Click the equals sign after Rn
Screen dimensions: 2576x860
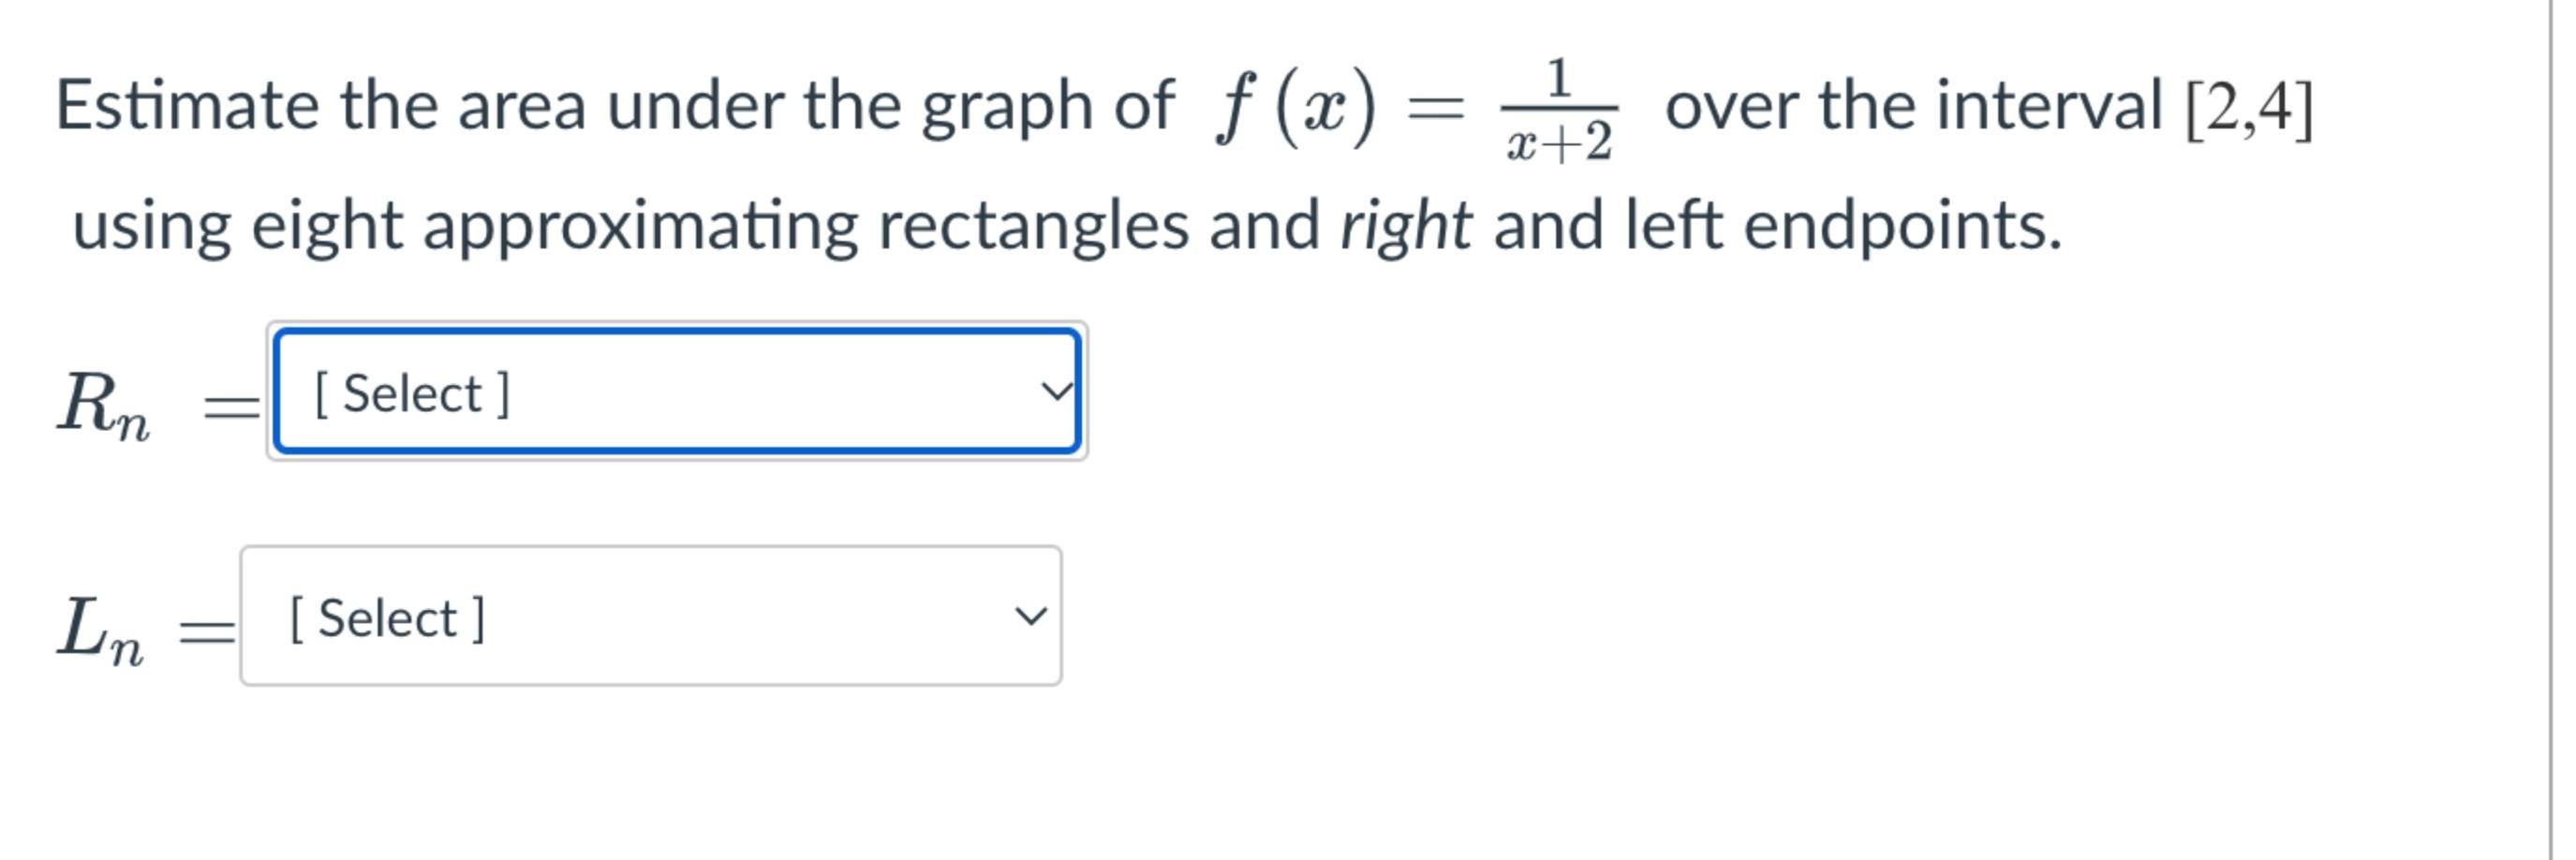pos(228,398)
